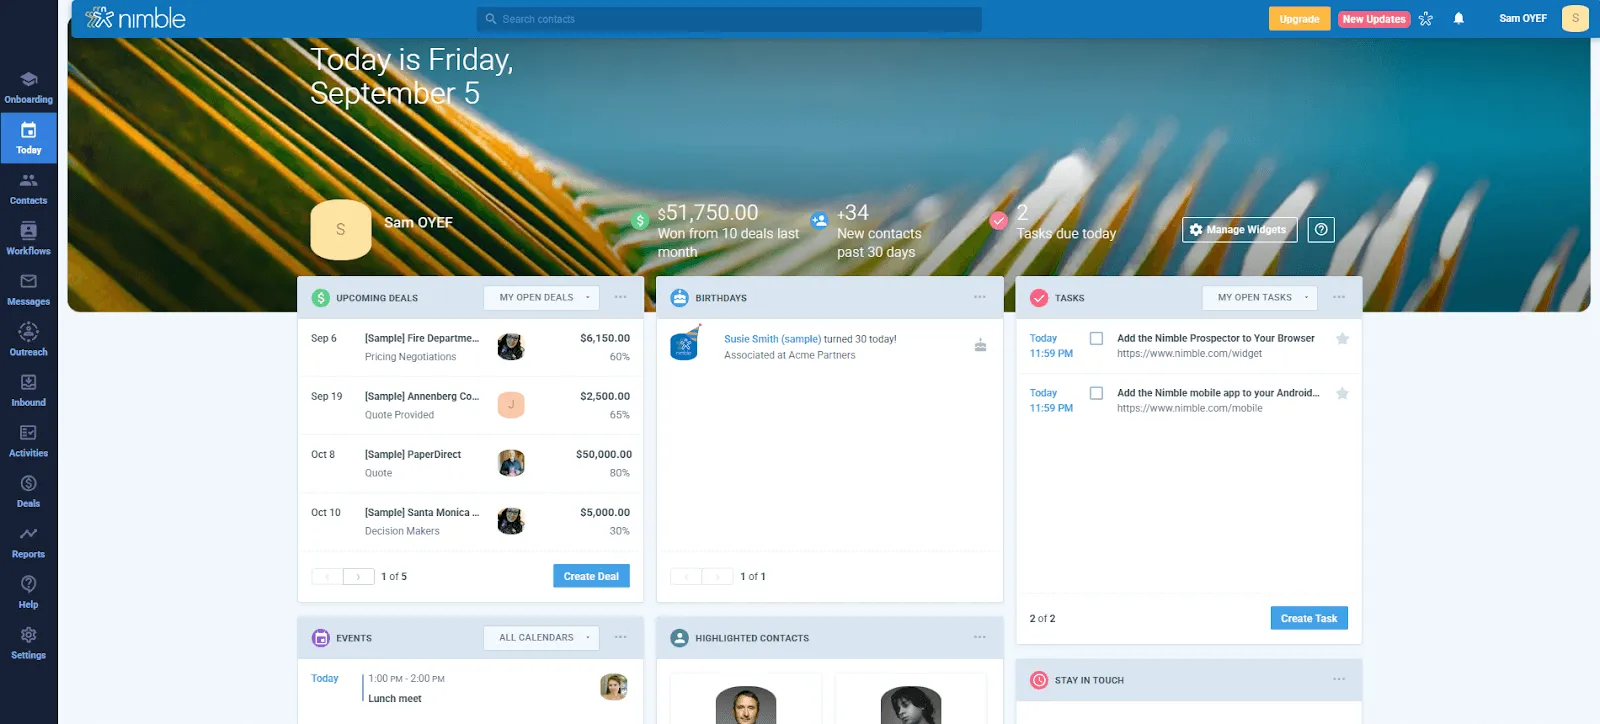
Task: Open Stay In Touch widget three-dot menu
Action: 1339,679
